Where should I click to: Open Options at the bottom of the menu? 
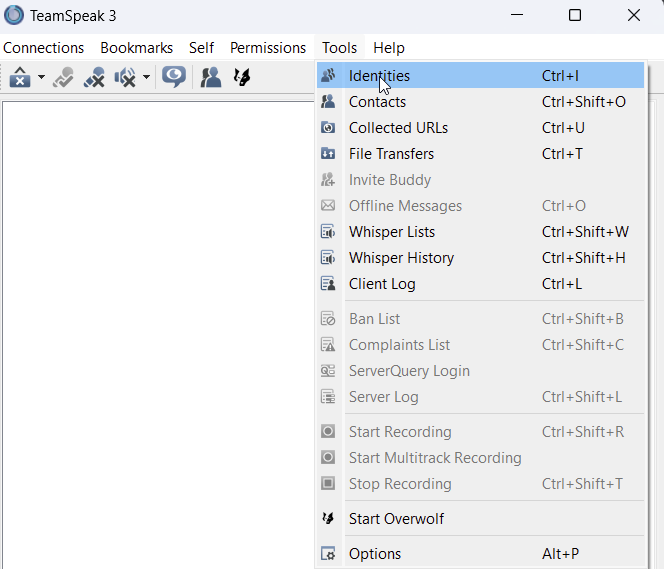[375, 554]
